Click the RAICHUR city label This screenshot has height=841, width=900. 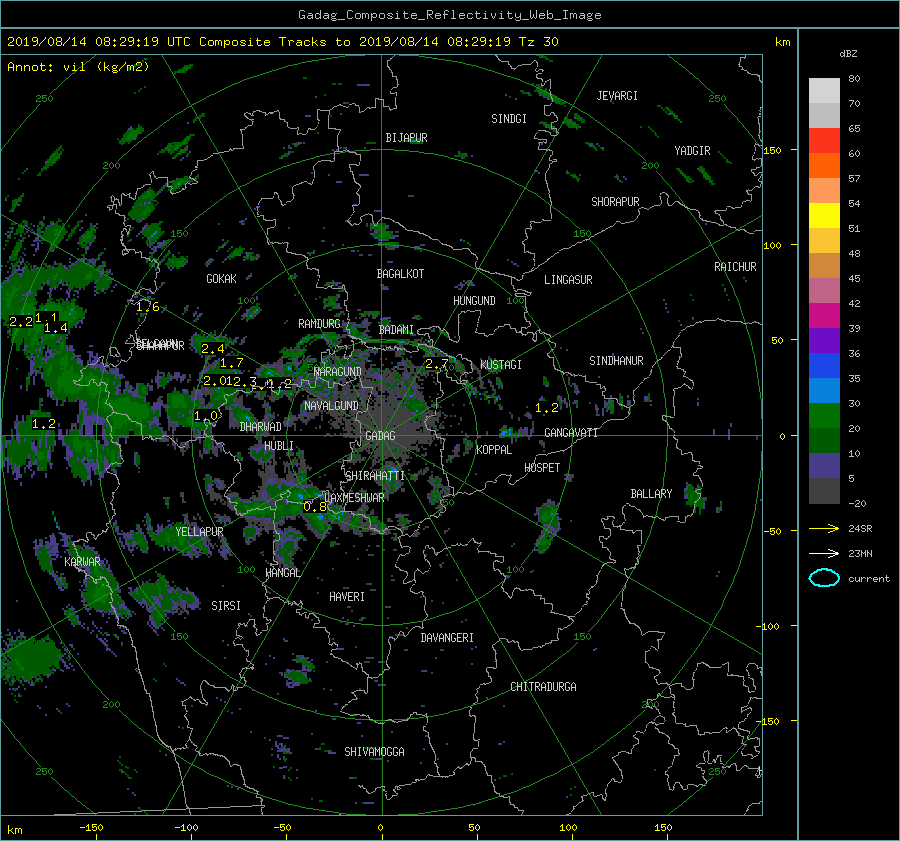(x=735, y=267)
